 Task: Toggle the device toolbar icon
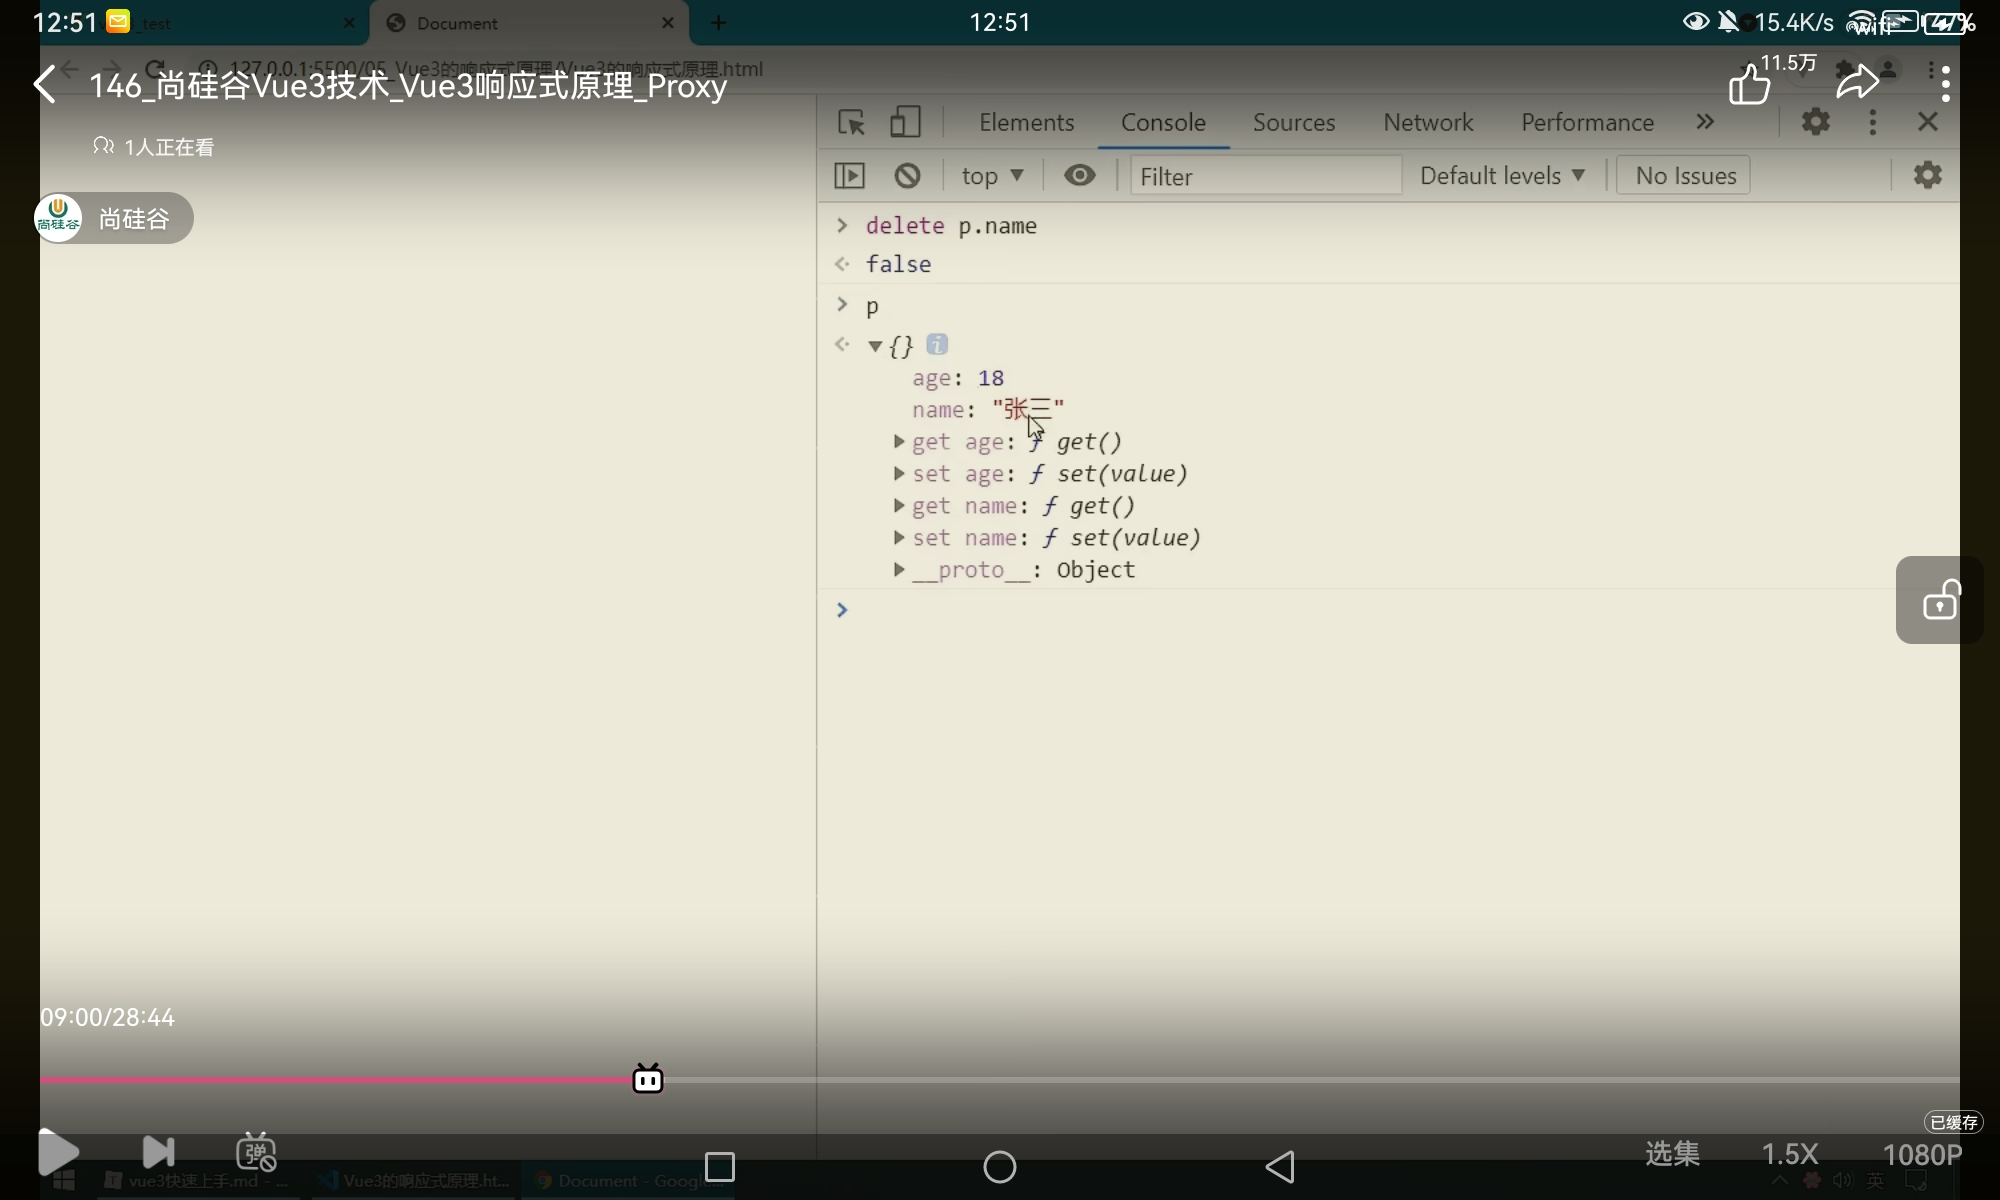(x=905, y=122)
